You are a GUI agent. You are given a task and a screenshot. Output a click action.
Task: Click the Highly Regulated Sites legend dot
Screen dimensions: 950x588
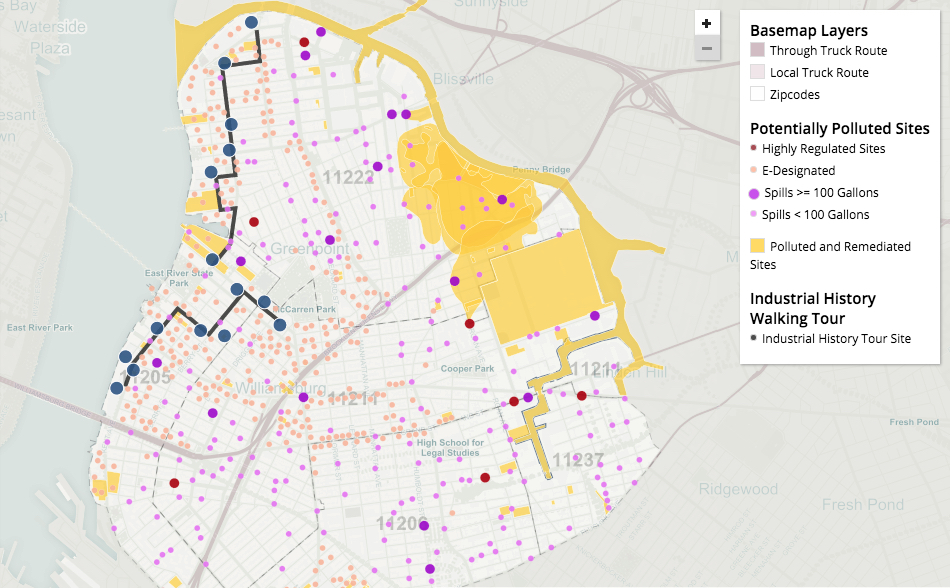point(753,148)
